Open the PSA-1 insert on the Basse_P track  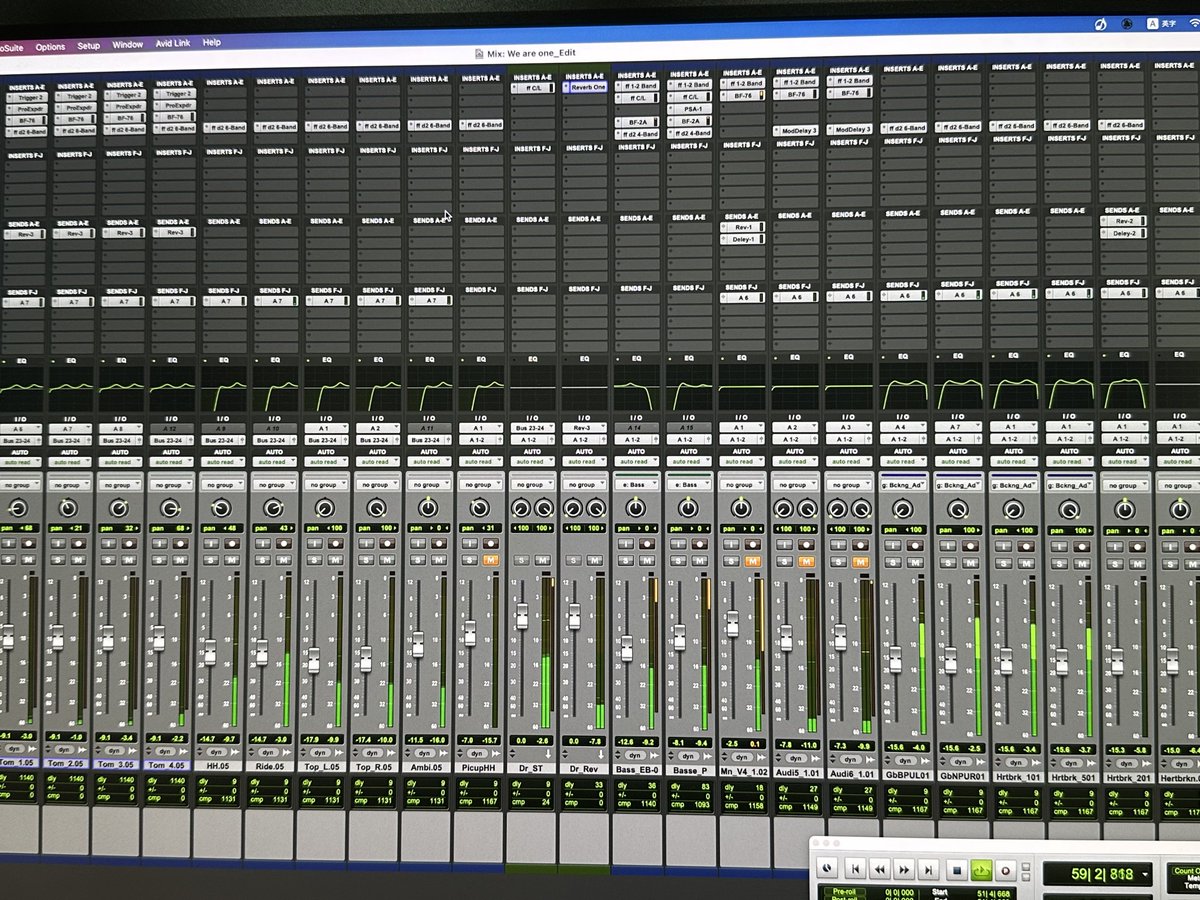pyautogui.click(x=689, y=109)
